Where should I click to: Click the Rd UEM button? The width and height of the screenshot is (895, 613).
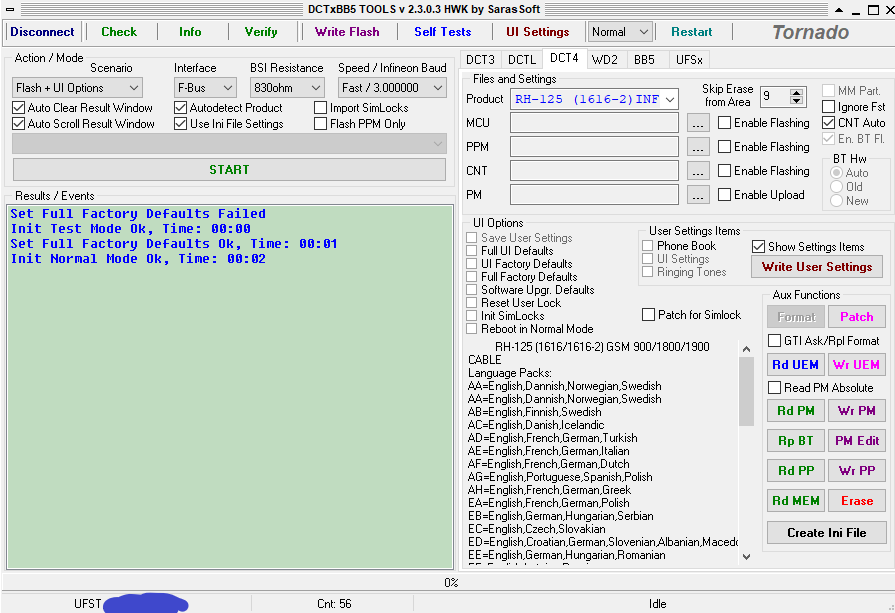796,365
